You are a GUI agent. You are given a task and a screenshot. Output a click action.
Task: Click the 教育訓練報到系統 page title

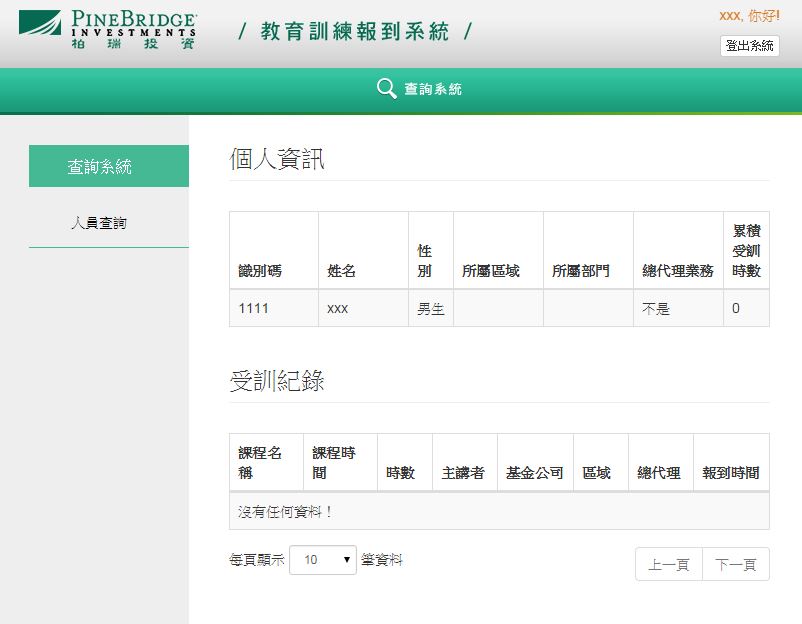click(354, 31)
